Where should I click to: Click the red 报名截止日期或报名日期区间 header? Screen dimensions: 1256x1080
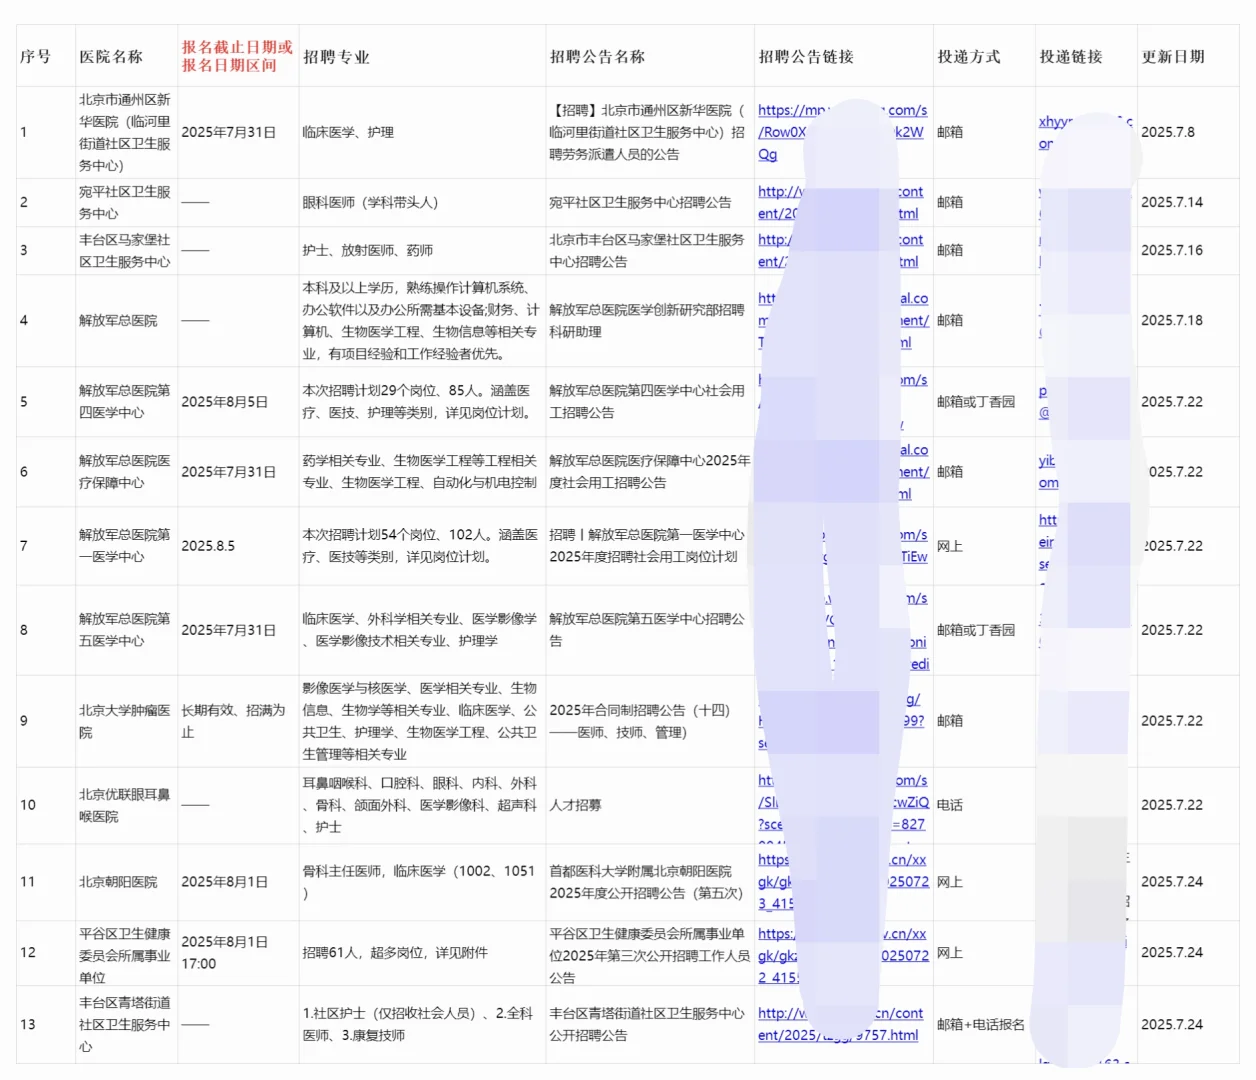(237, 56)
